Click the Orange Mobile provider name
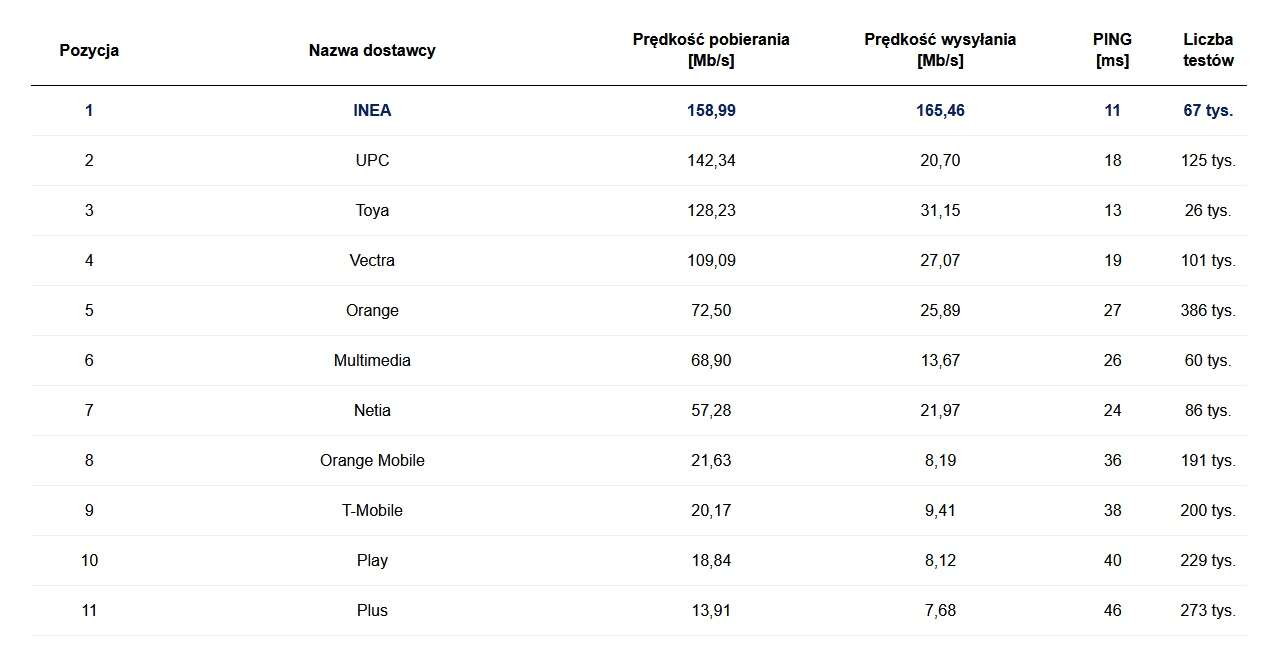The image size is (1277, 649). tap(372, 461)
